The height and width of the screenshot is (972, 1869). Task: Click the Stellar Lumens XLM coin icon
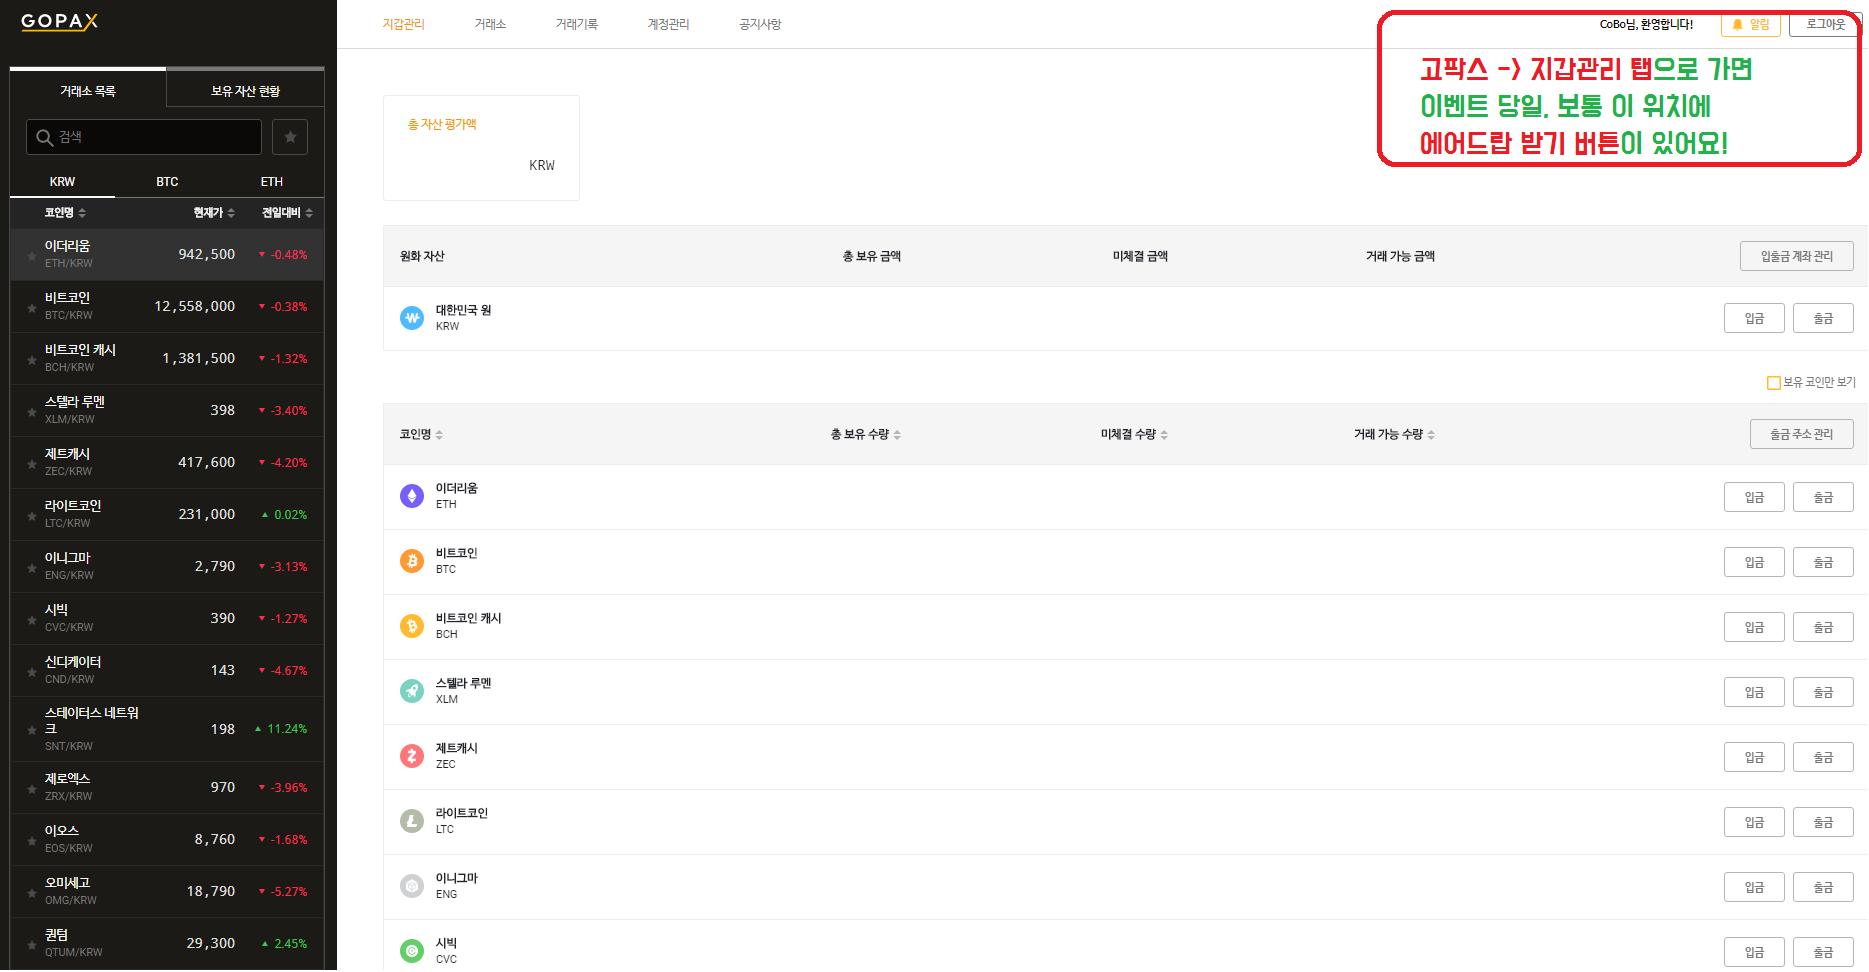[x=412, y=691]
